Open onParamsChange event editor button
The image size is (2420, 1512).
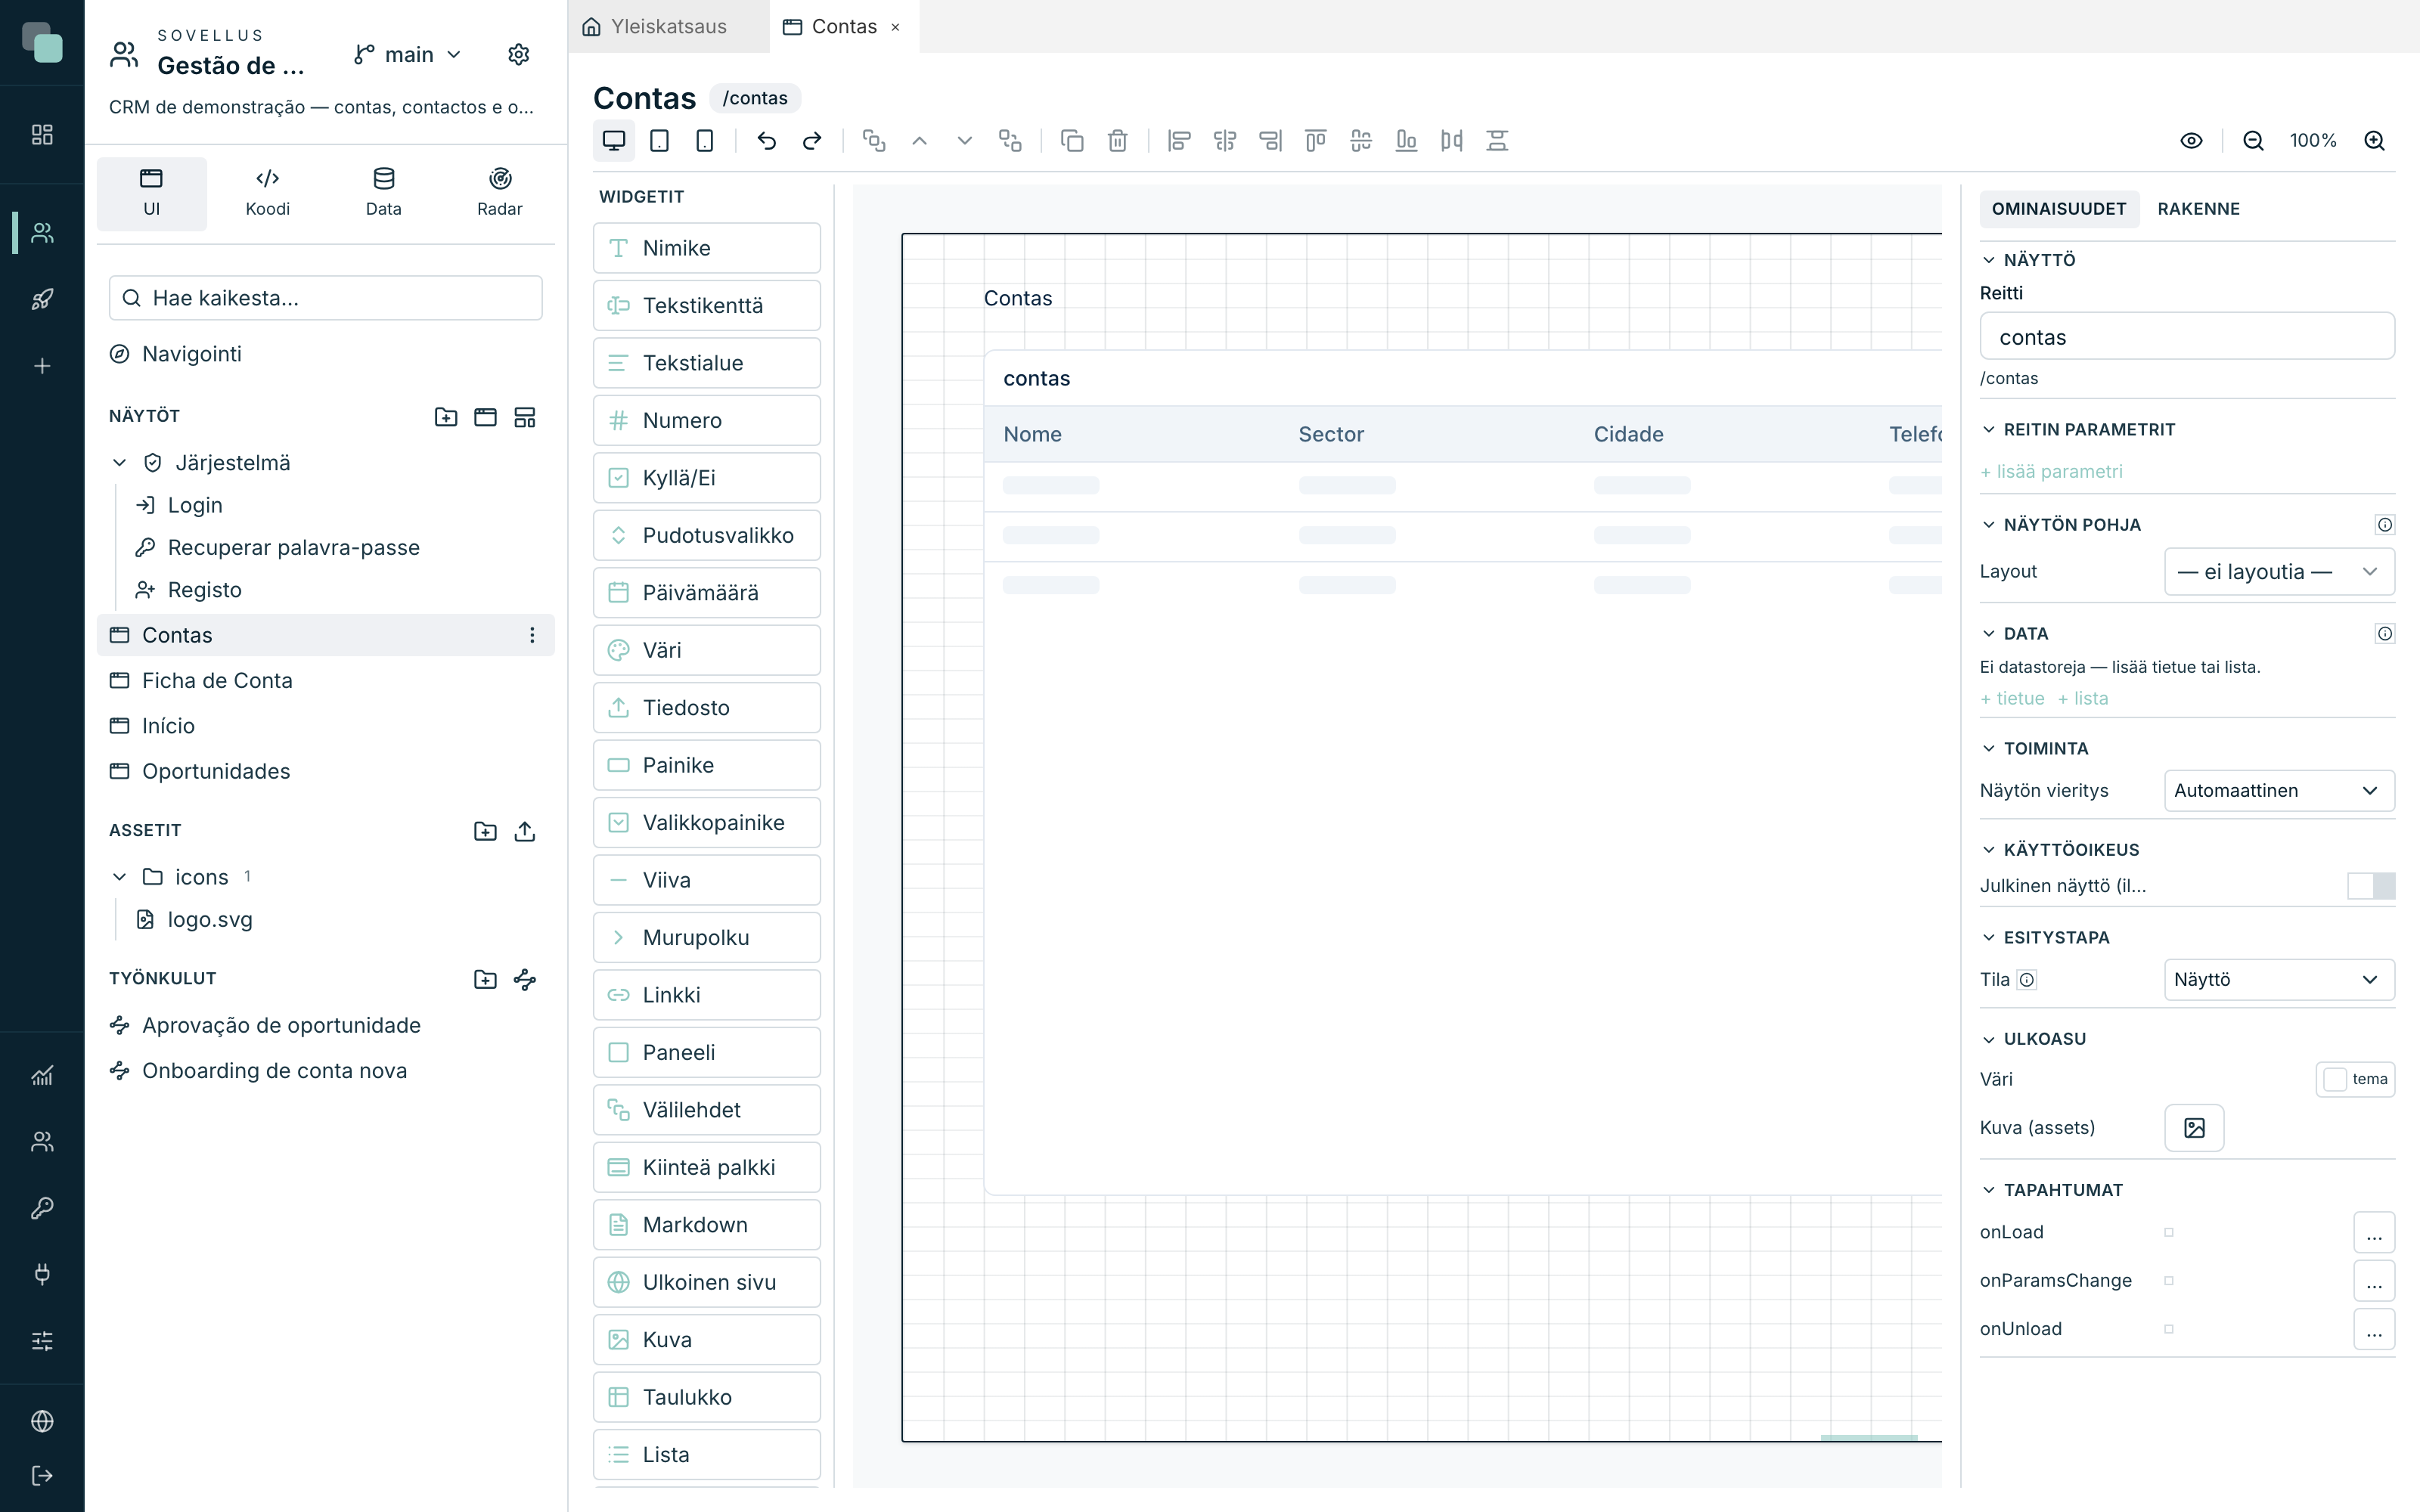click(x=2374, y=1281)
